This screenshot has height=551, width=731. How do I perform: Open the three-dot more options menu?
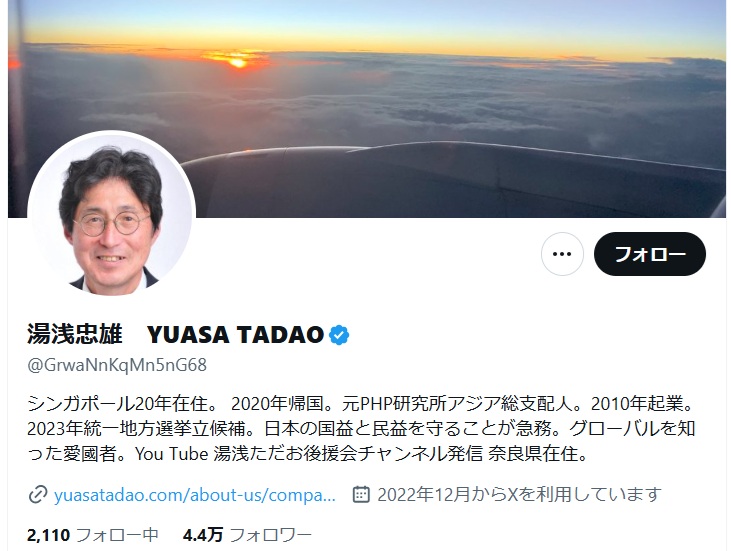562,254
